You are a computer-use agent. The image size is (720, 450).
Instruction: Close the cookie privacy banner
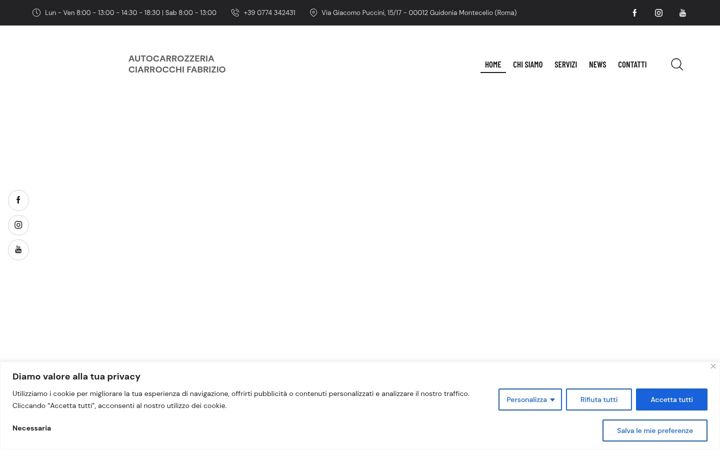tap(713, 366)
